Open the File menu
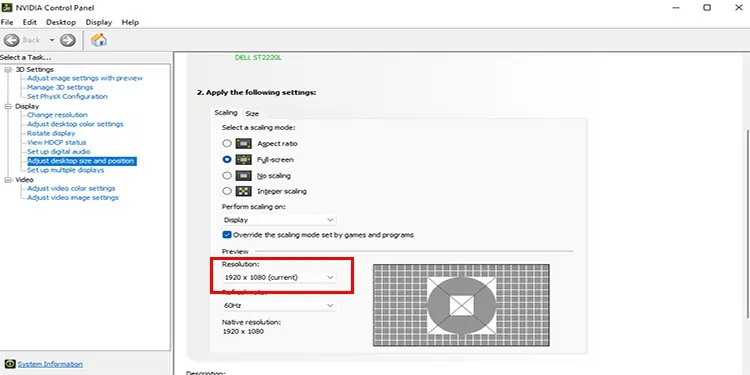 [7, 22]
